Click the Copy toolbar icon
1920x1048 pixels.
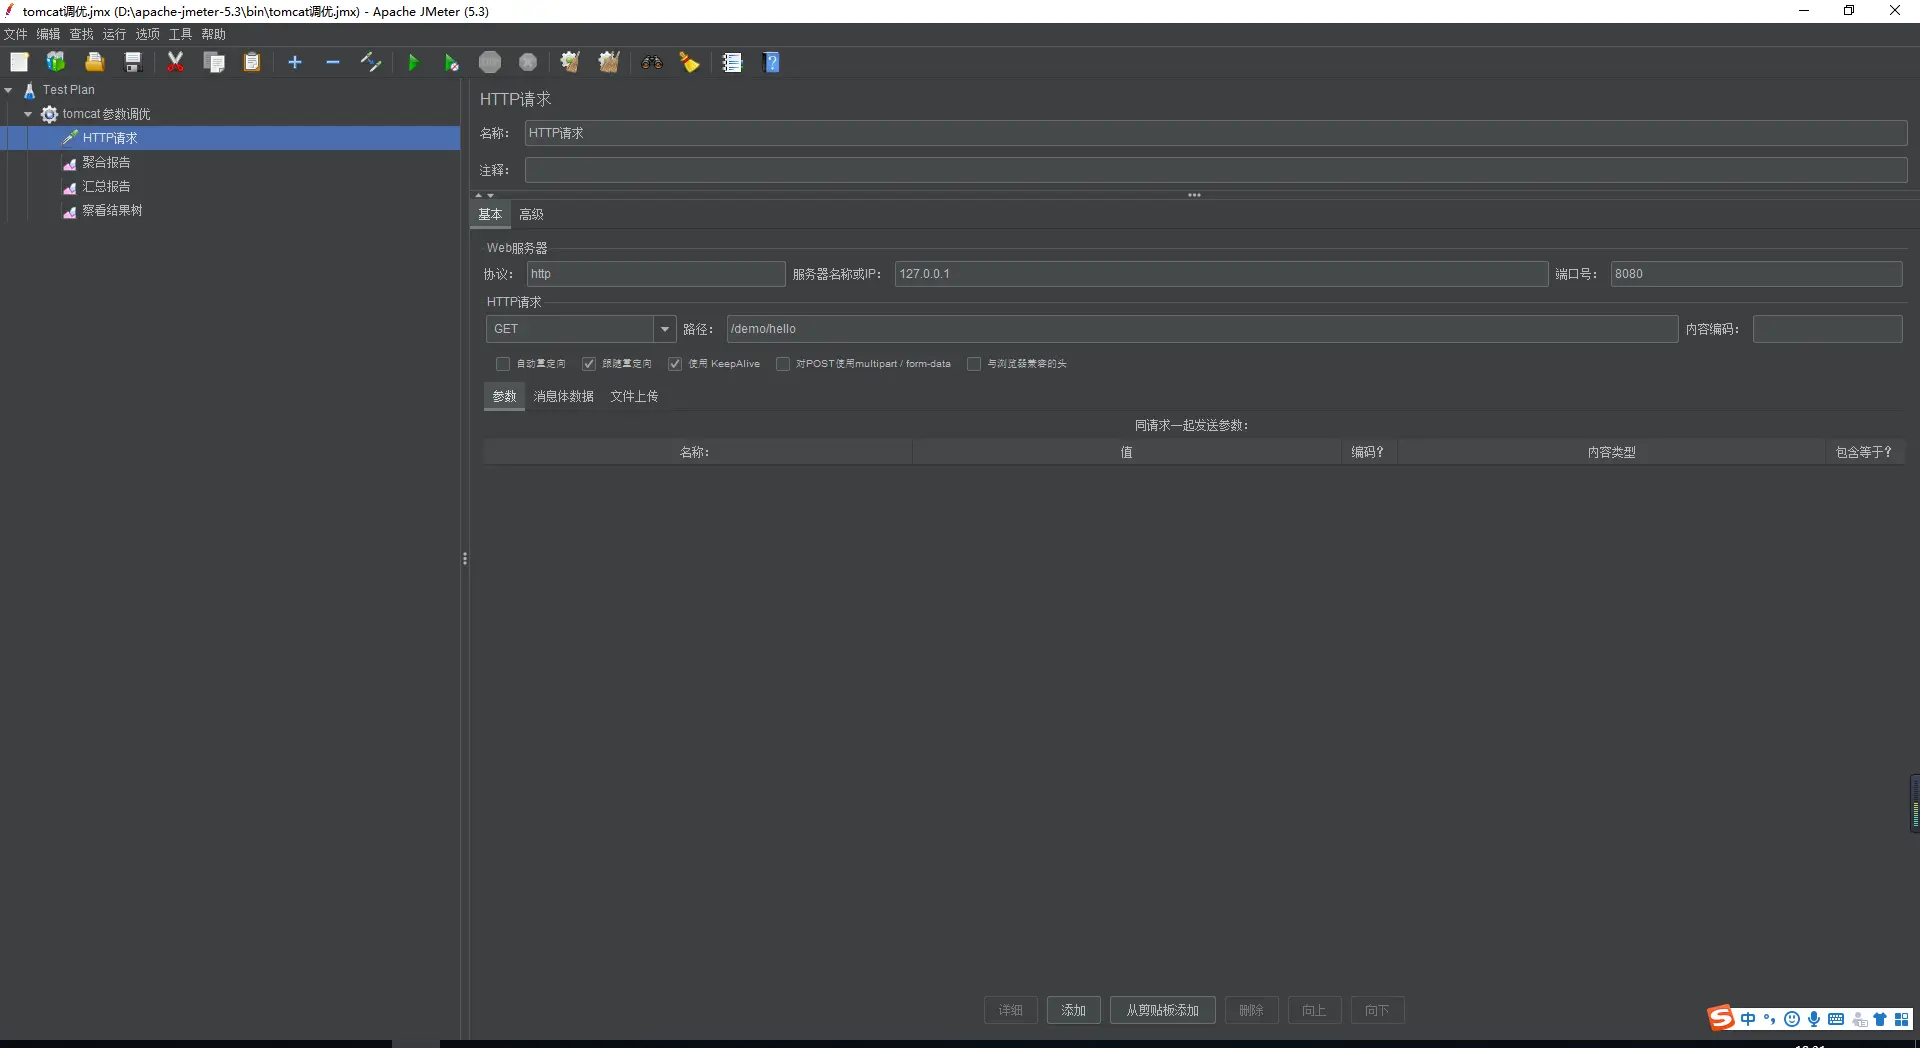click(x=214, y=62)
